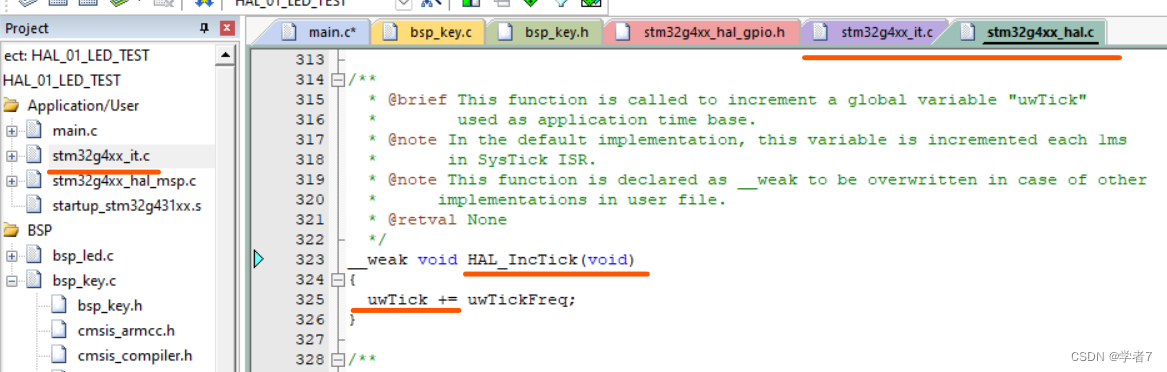Expand stm32g4xx_hal_msp.c tree node

(x=12, y=181)
